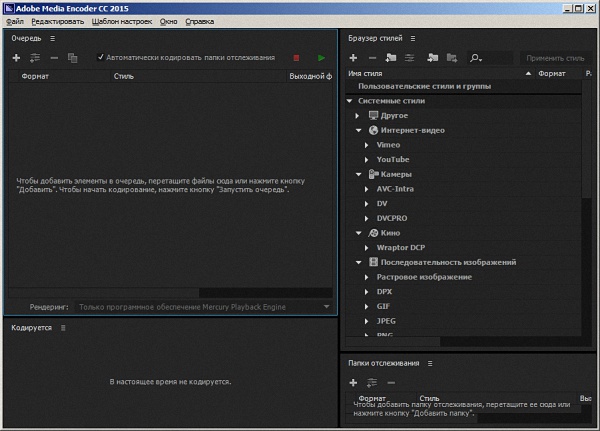The width and height of the screenshot is (600, 431).
Task: Open the queue item settings icon
Action: point(35,58)
